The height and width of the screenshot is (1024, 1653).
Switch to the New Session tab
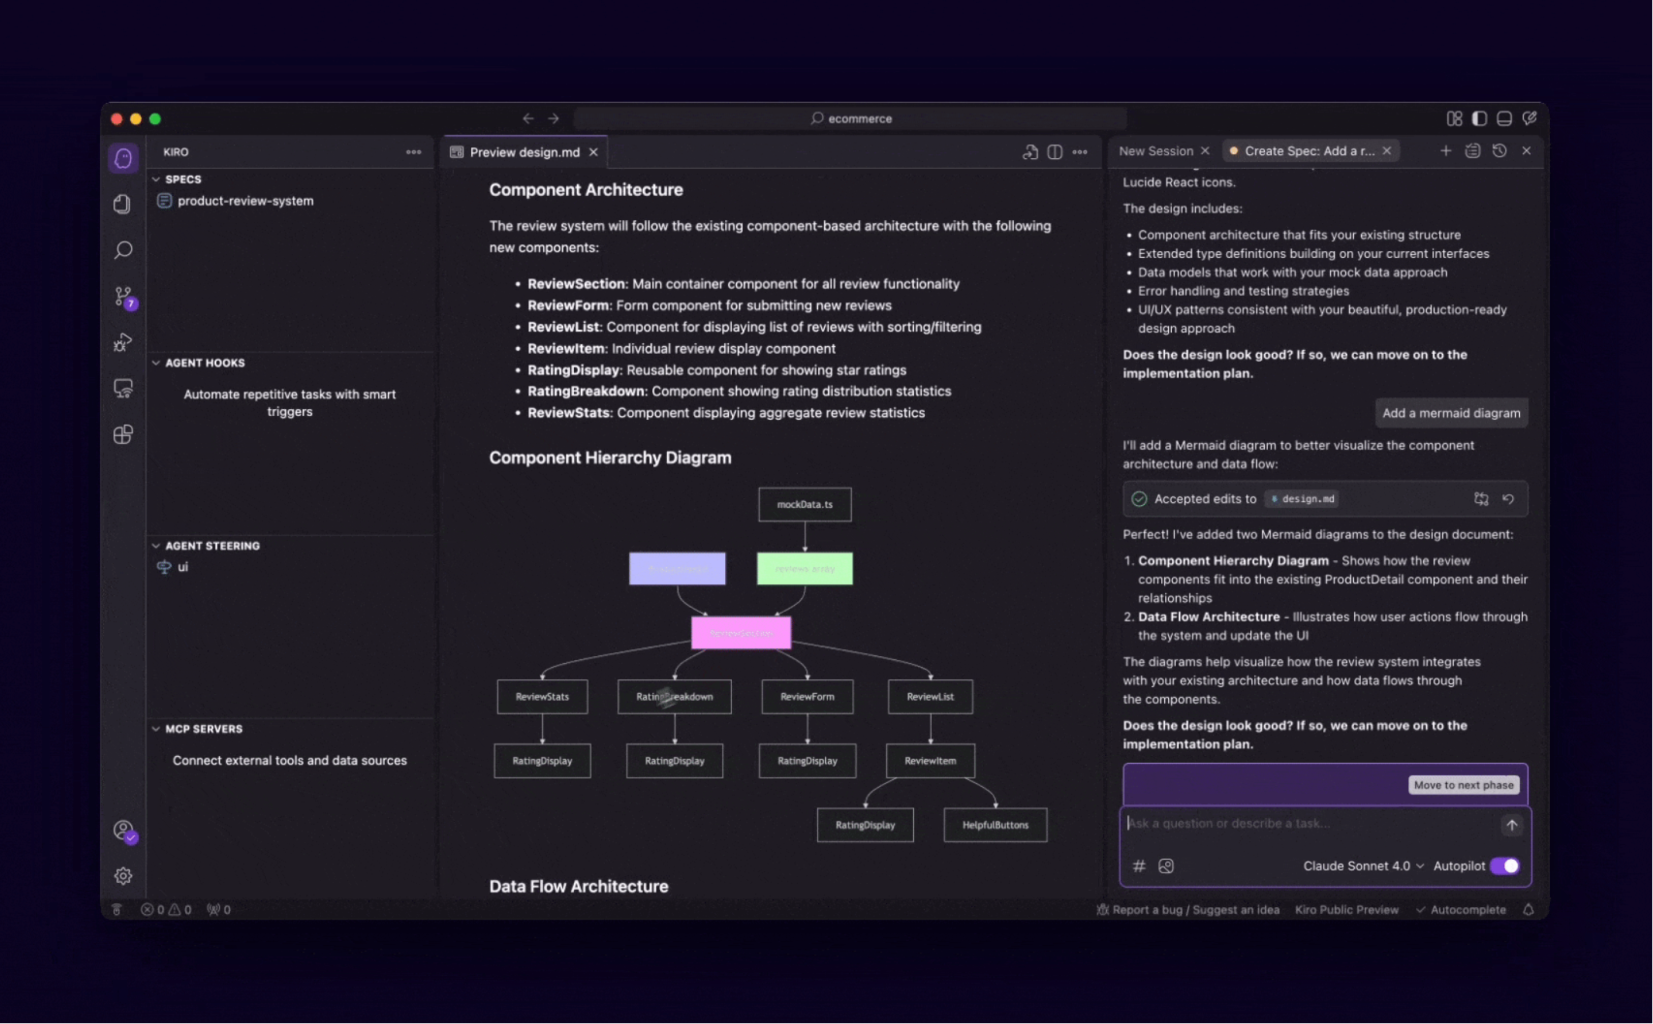coord(1156,151)
